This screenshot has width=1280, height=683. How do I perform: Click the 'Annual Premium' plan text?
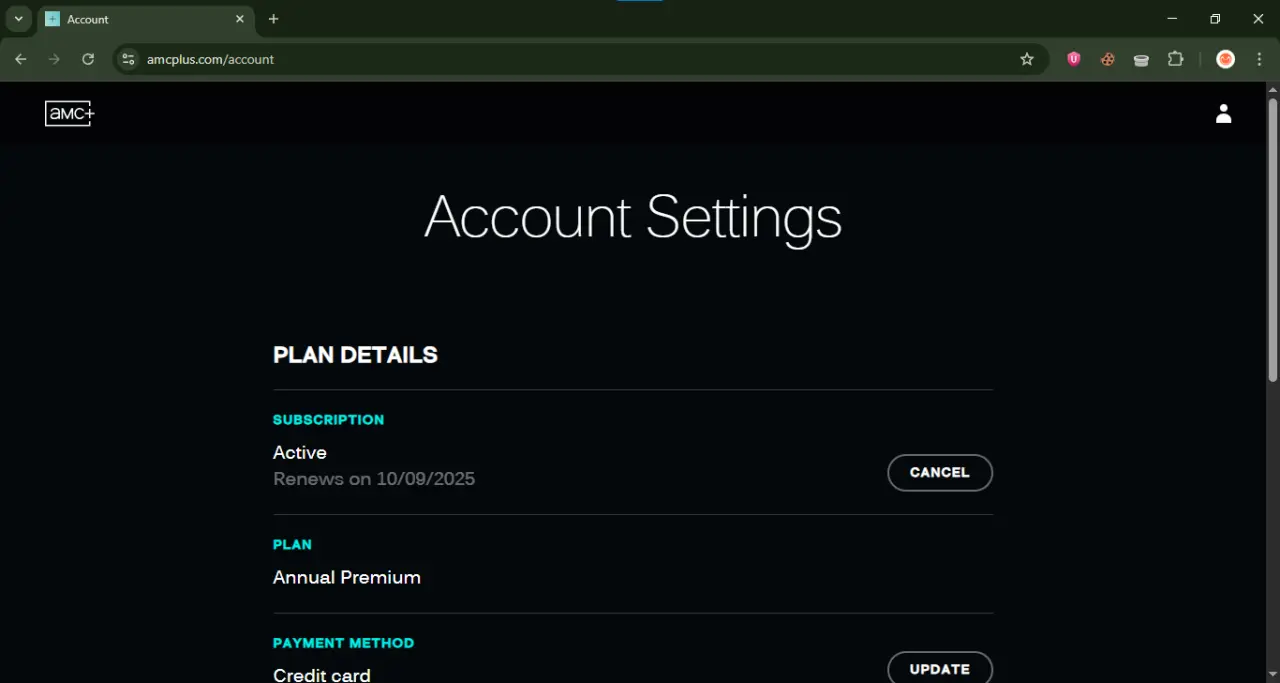tap(347, 578)
